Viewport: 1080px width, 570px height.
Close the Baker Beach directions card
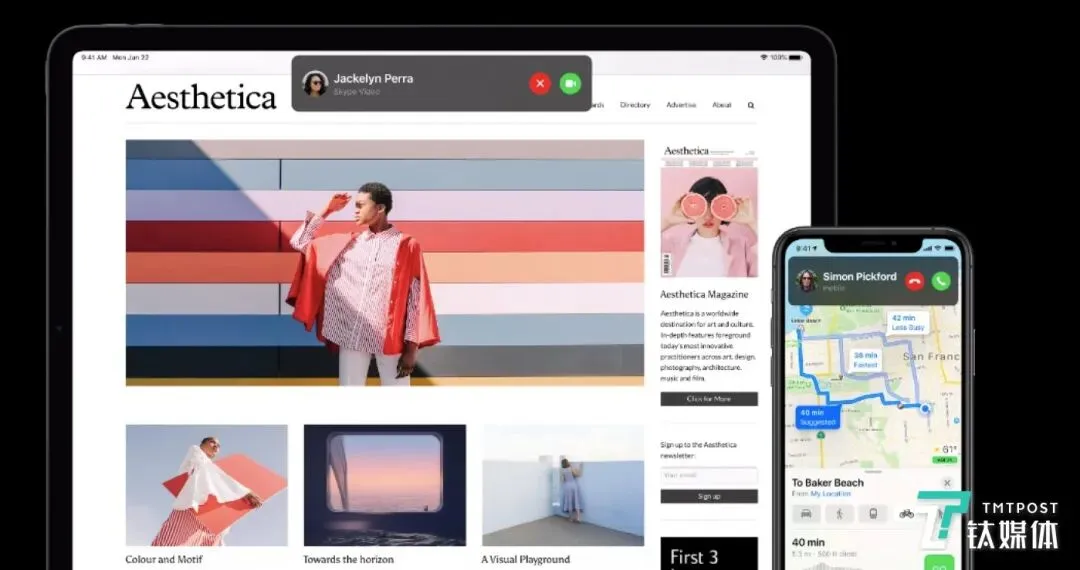947,483
